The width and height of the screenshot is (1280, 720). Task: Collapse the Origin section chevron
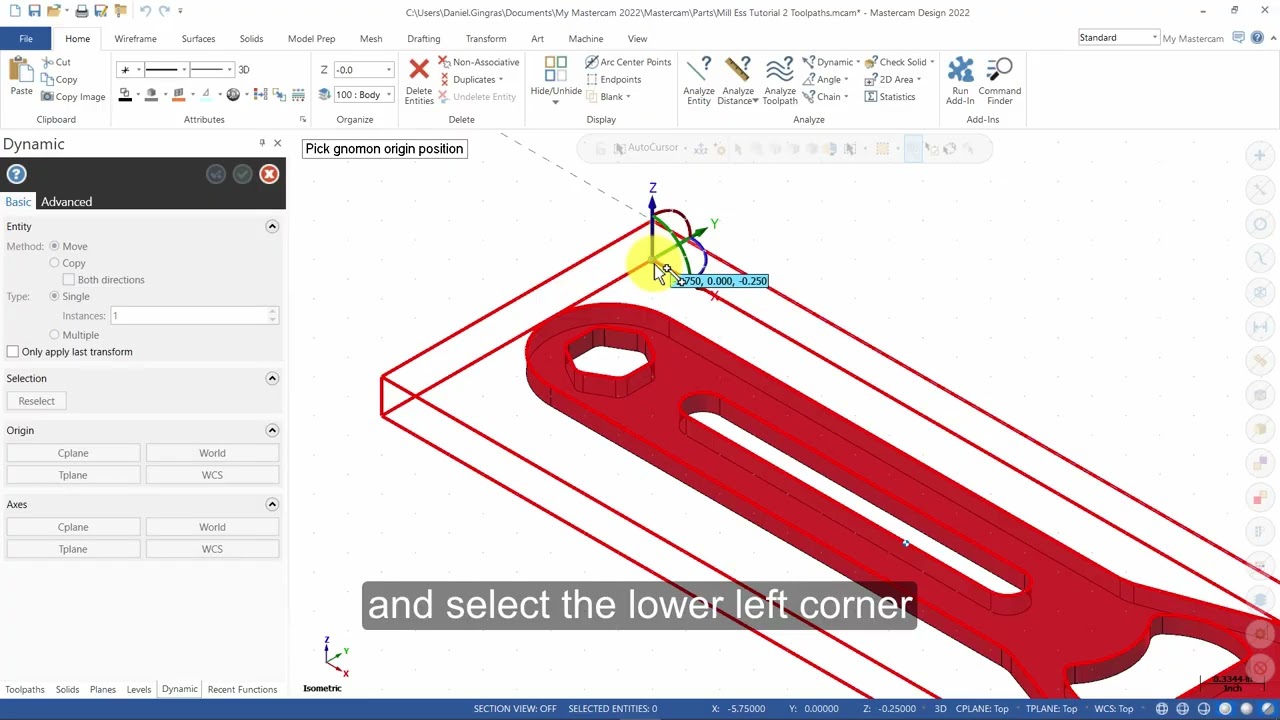pyautogui.click(x=272, y=430)
